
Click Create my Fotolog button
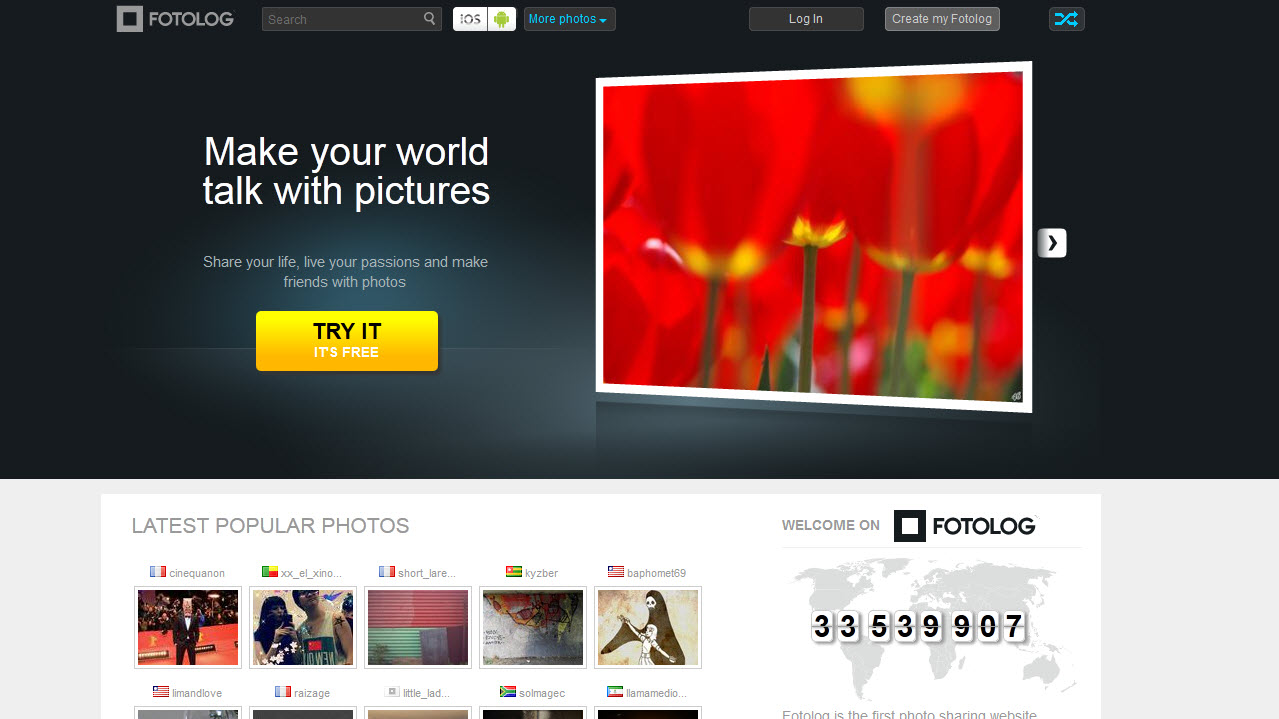click(x=941, y=19)
